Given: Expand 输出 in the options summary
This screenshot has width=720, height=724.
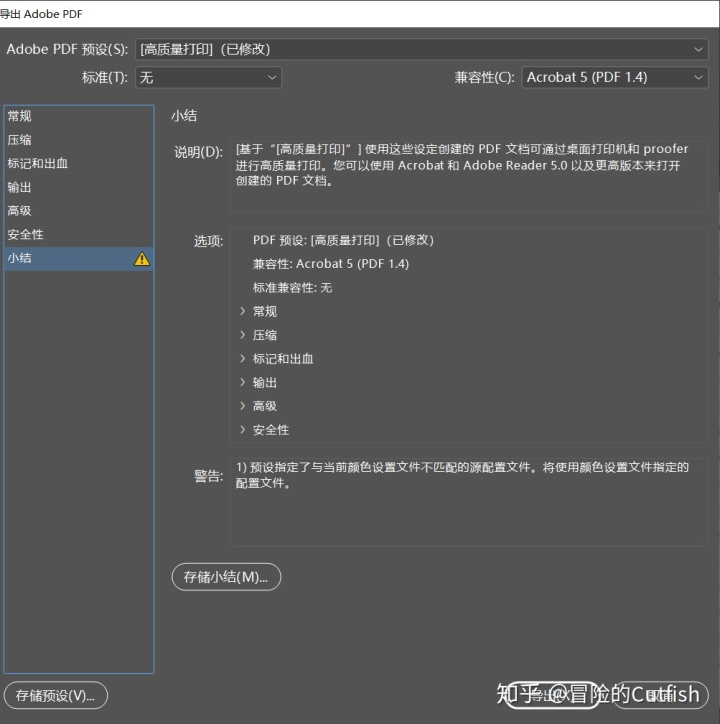Looking at the screenshot, I should [242, 382].
